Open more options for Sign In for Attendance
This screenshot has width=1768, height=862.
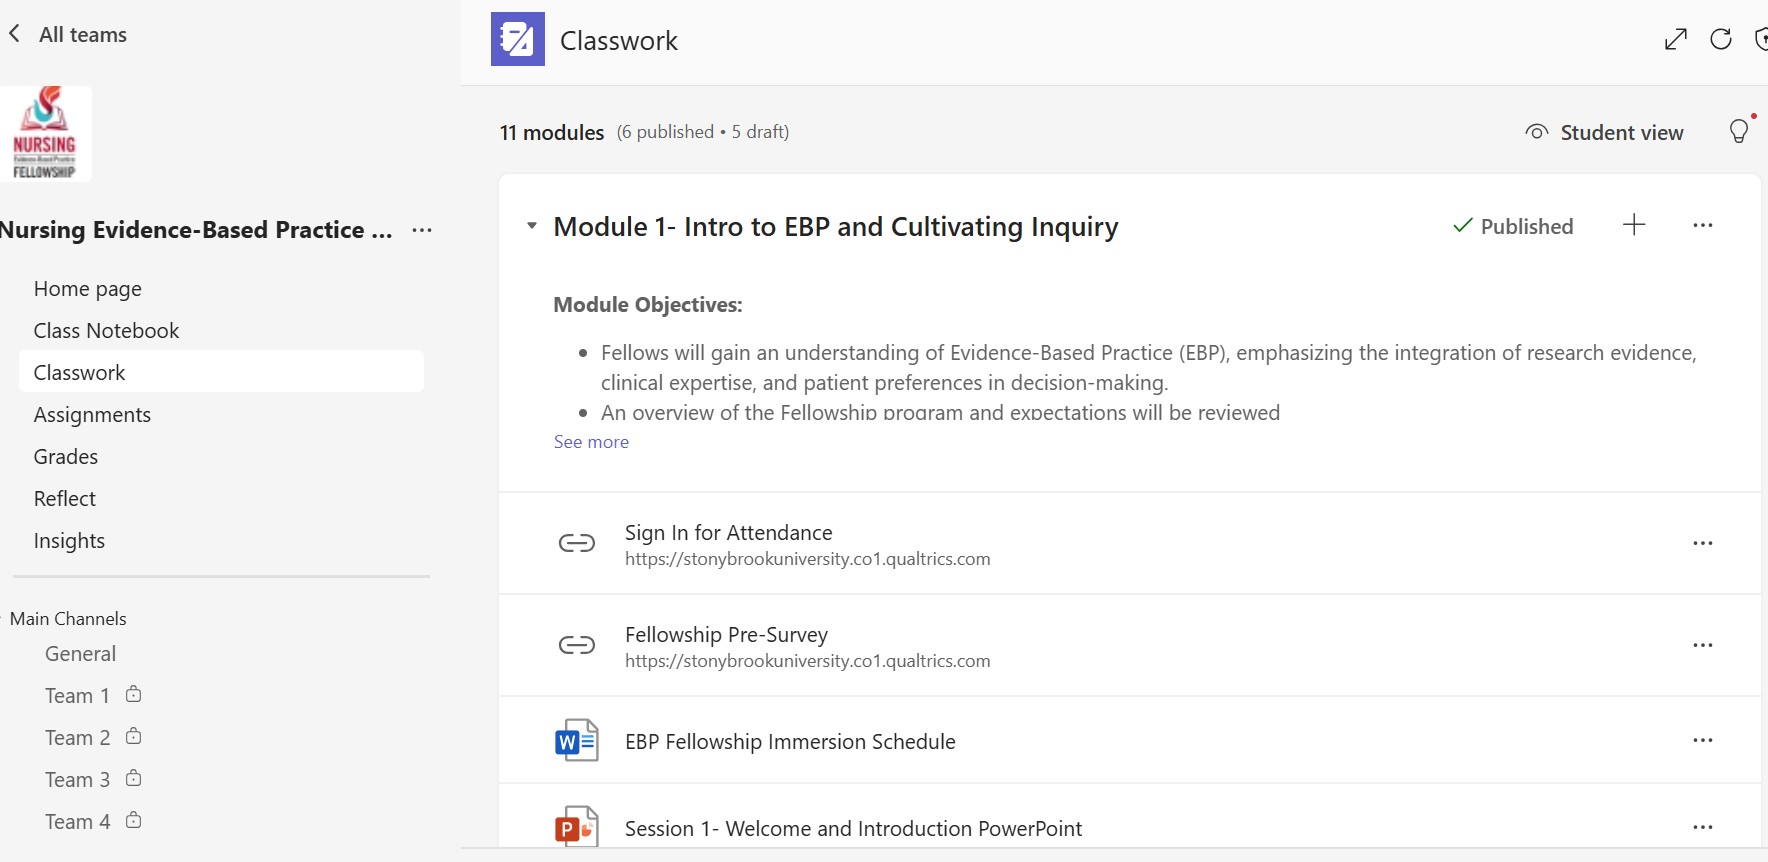[1703, 543]
